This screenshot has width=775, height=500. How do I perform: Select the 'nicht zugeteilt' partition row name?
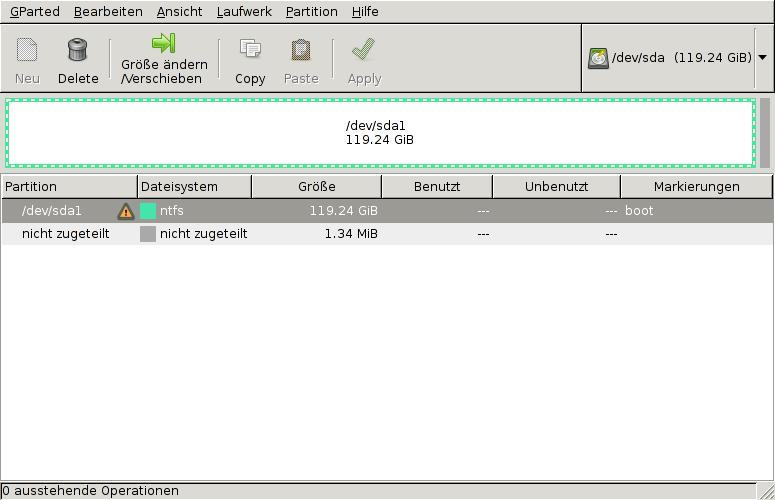click(65, 234)
